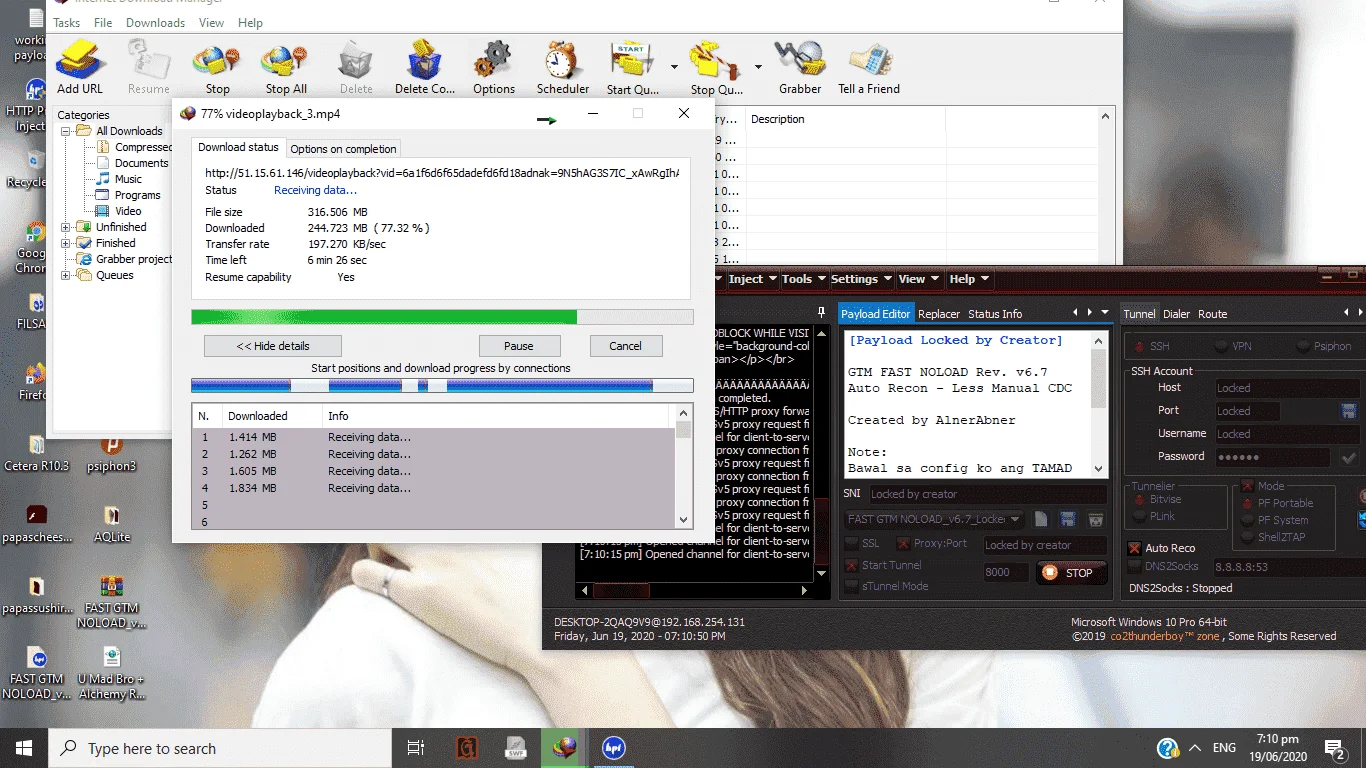This screenshot has width=1366, height=768.
Task: Open the Scheduler clock icon
Action: click(x=563, y=61)
